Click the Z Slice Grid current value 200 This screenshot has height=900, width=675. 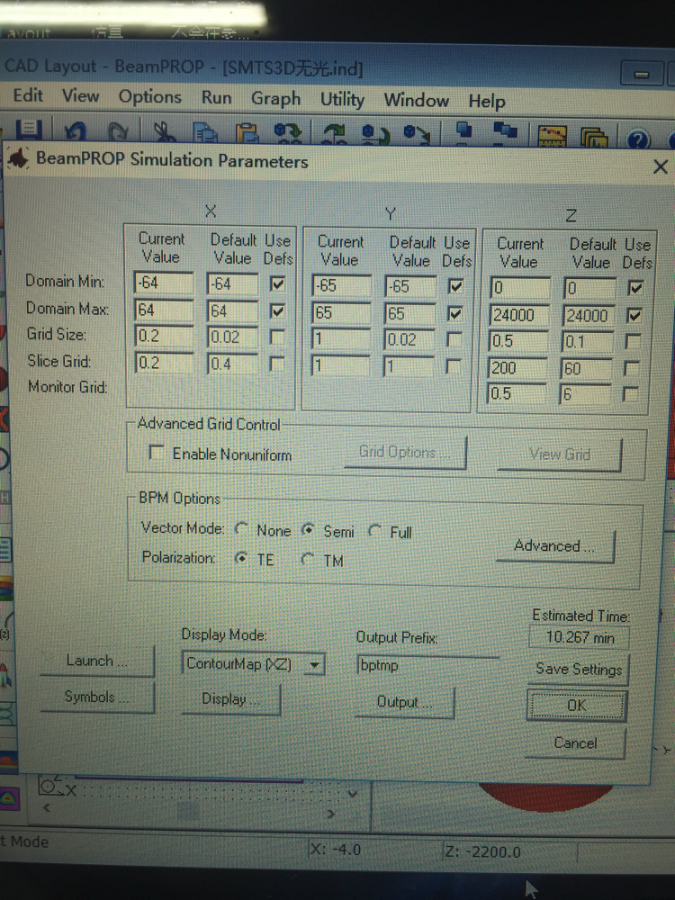[x=518, y=367]
